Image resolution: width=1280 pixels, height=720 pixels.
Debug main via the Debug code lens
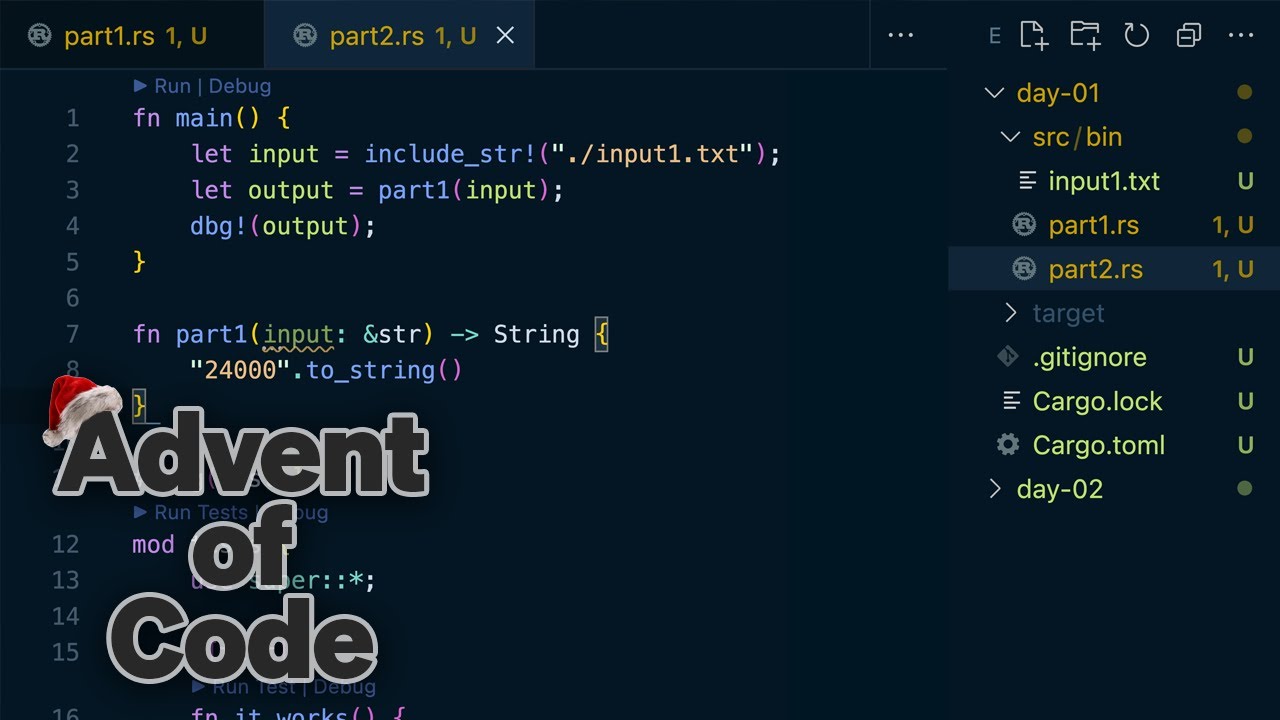tap(239, 86)
